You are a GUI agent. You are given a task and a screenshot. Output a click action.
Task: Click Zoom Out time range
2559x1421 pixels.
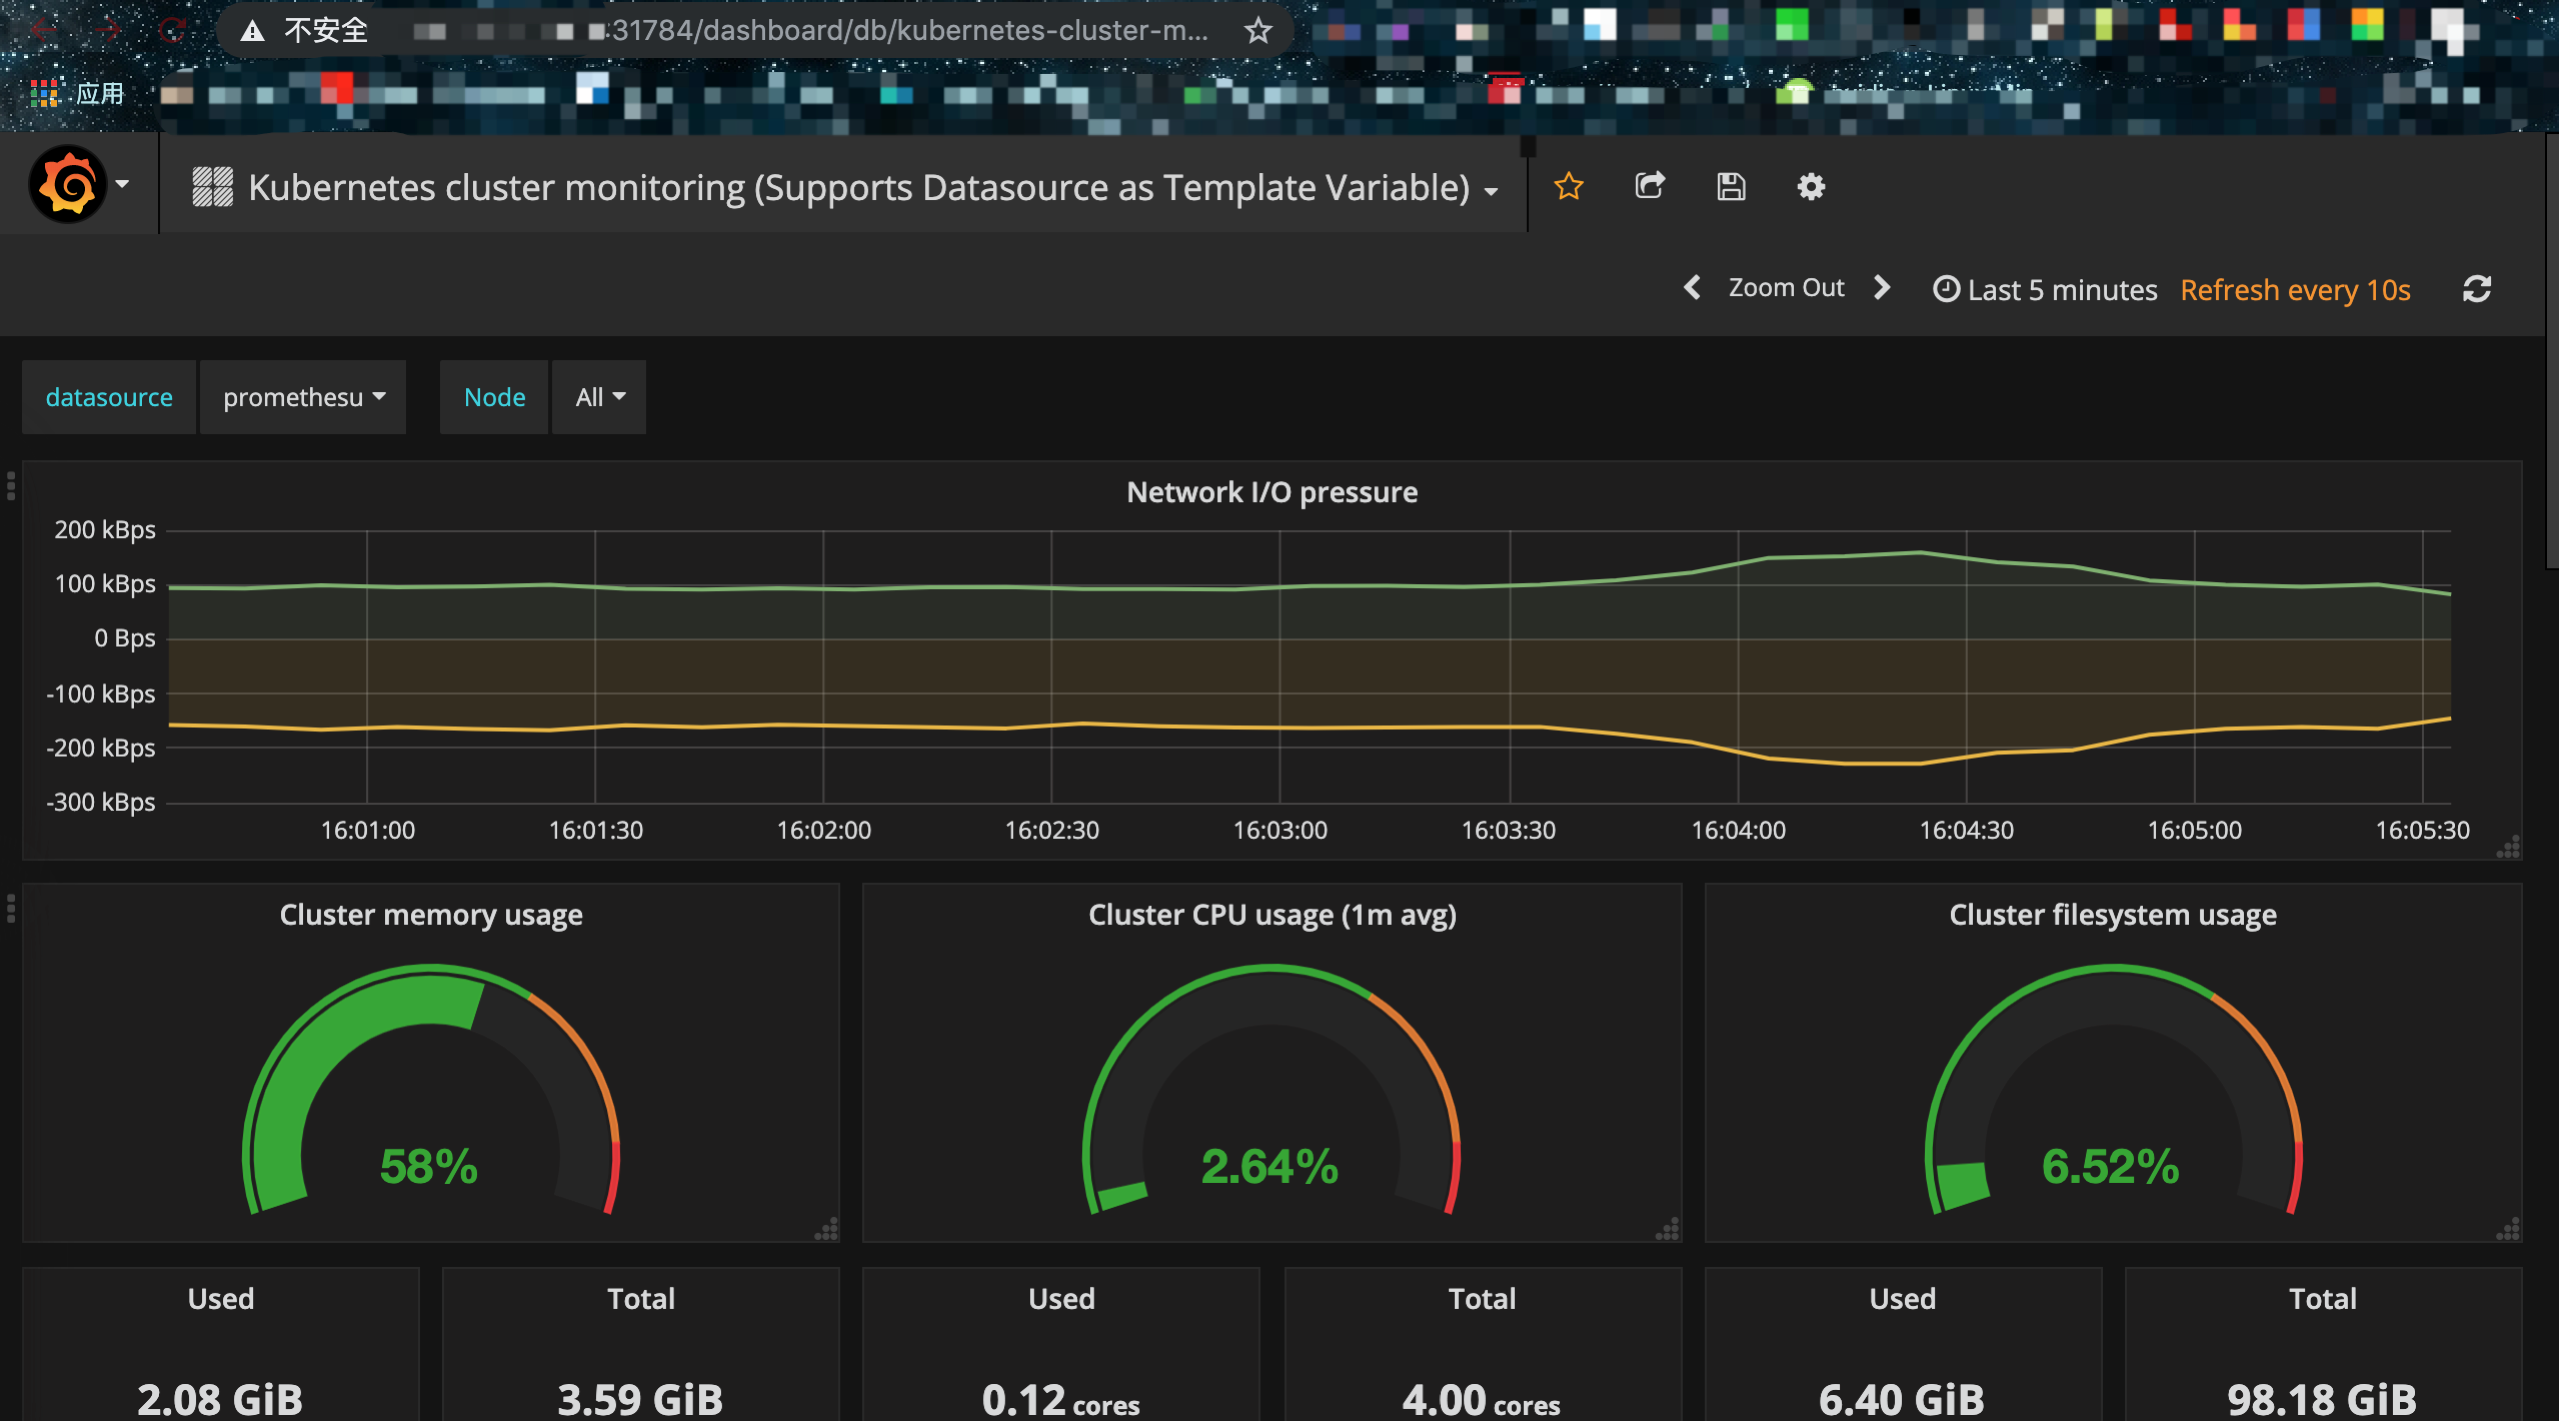(x=1786, y=288)
